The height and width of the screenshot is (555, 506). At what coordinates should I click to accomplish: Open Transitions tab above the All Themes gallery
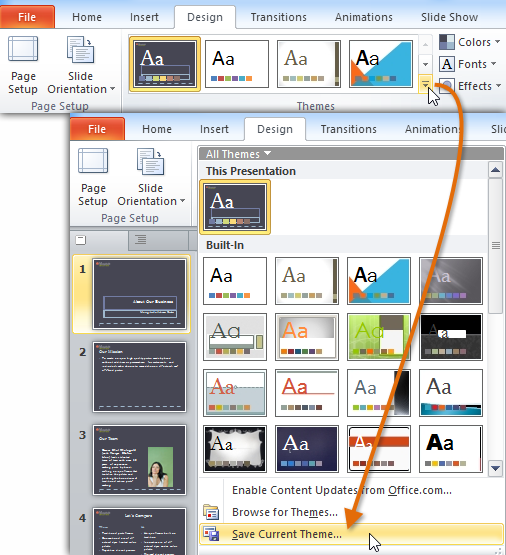[349, 129]
